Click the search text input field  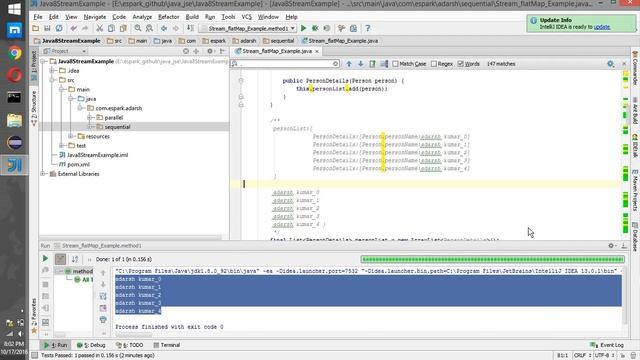tap(284, 64)
